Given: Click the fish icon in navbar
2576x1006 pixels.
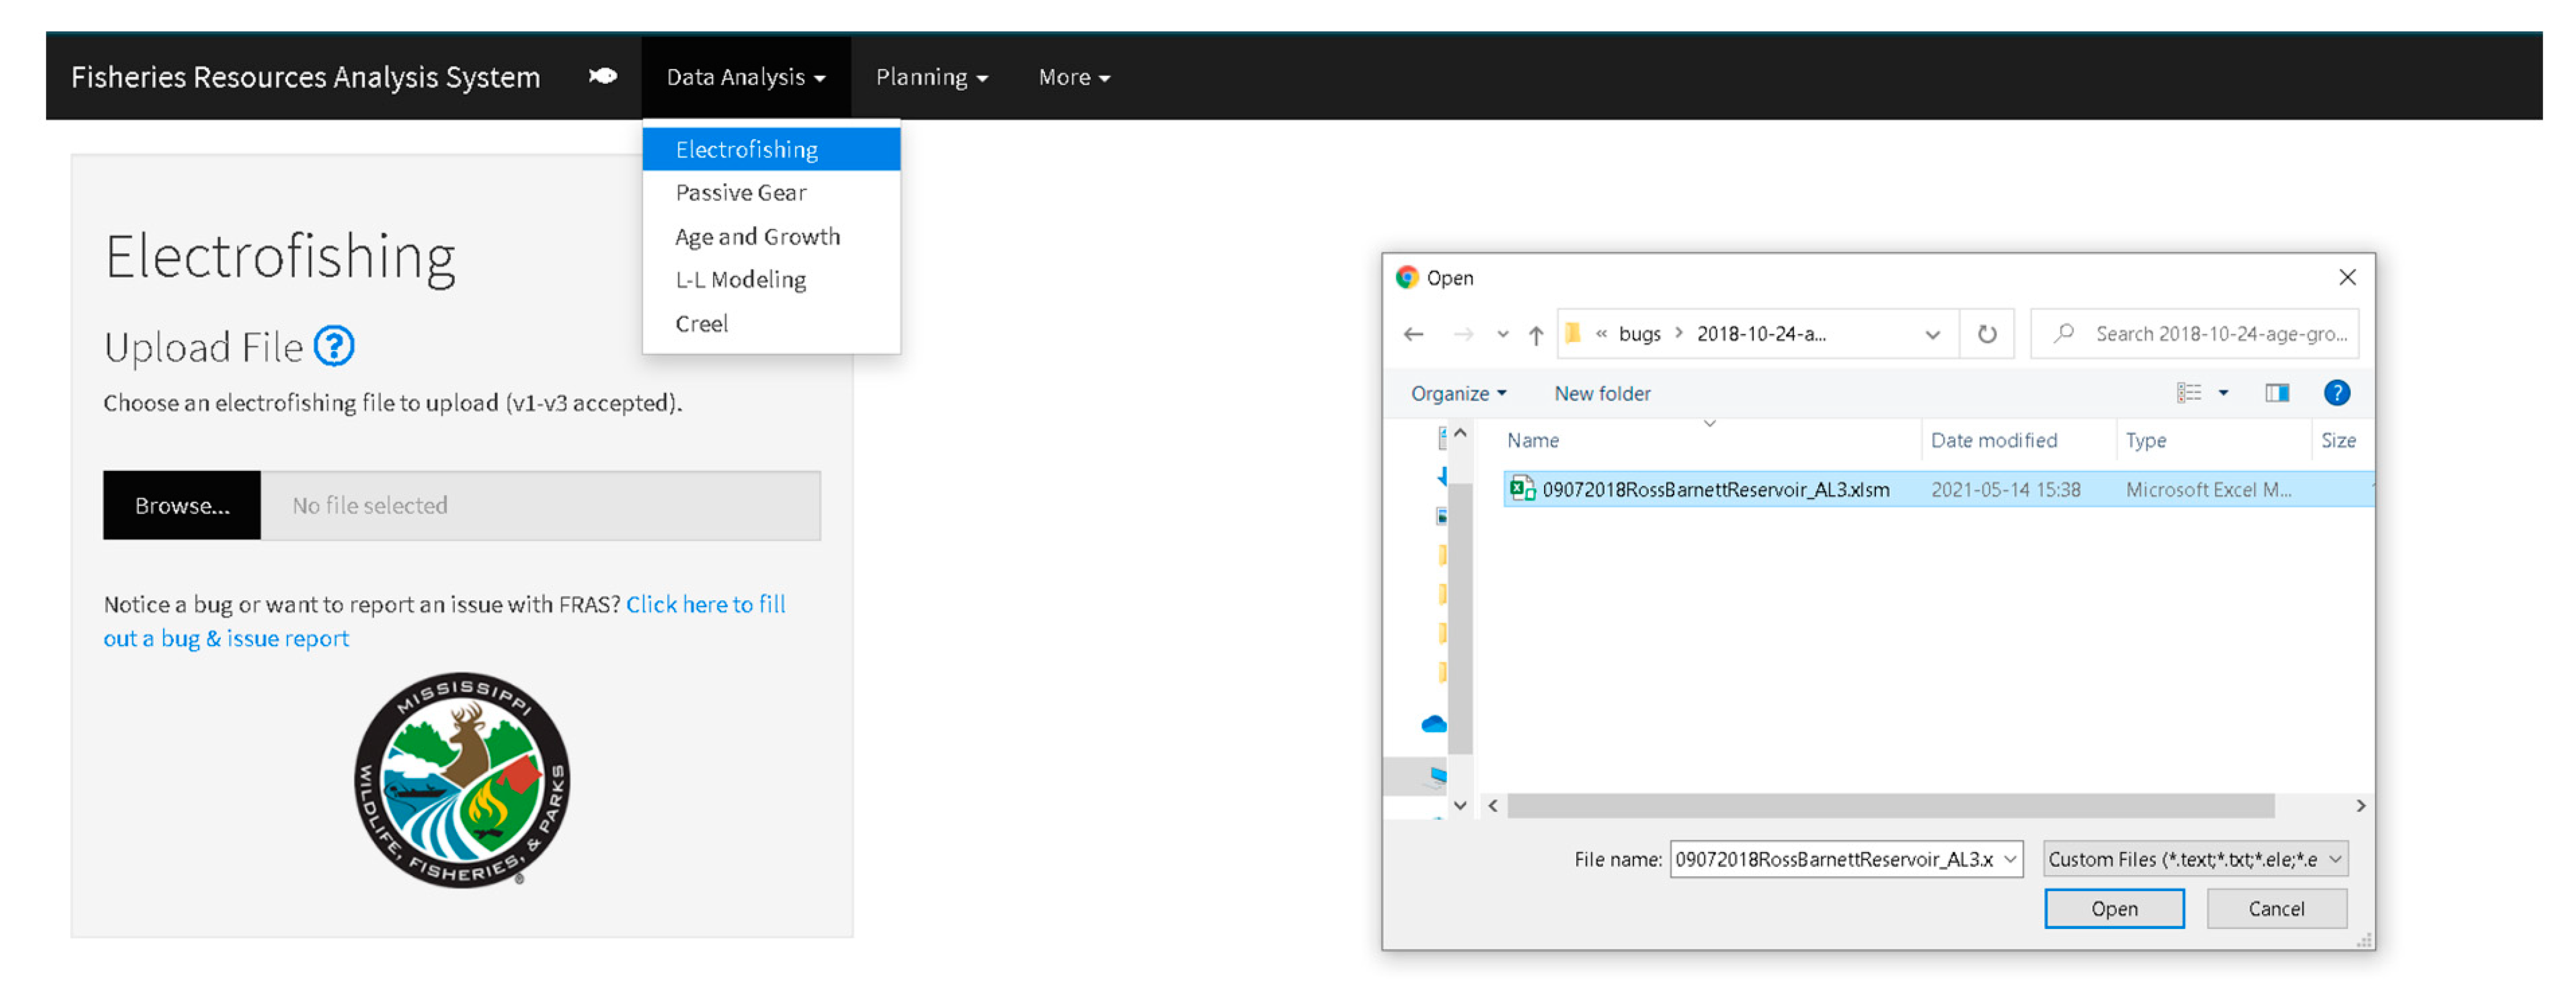Looking at the screenshot, I should tap(602, 76).
